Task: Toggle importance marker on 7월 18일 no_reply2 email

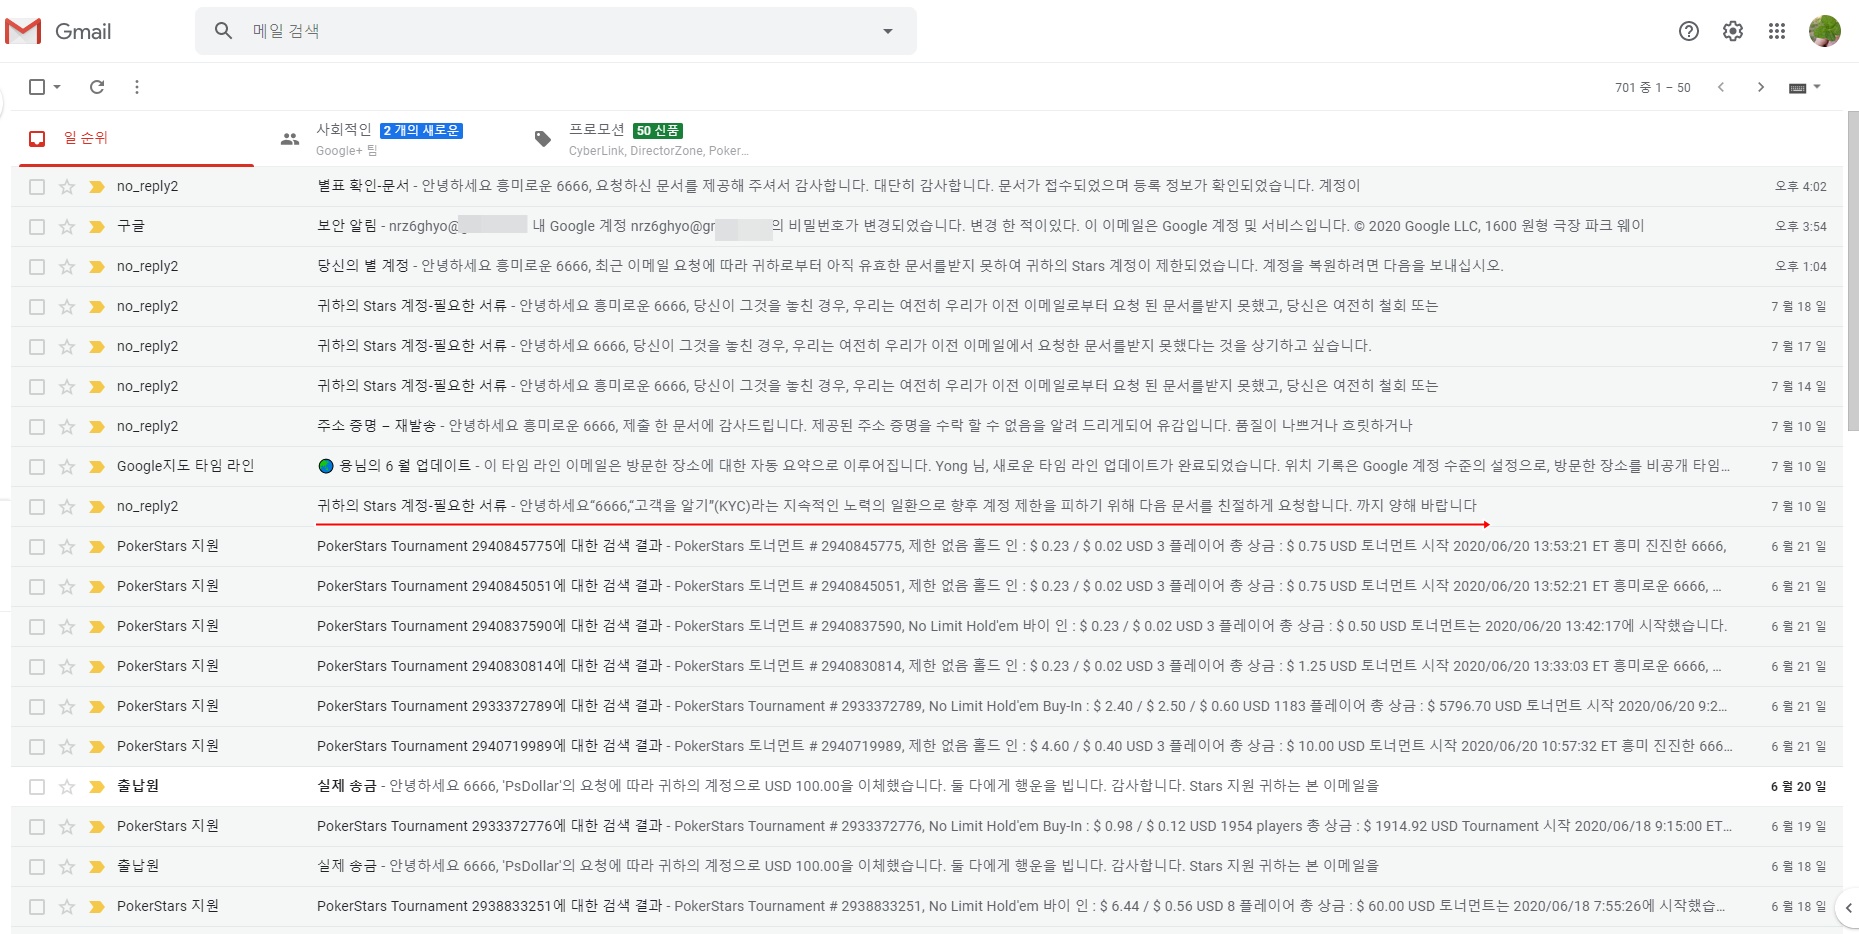Action: (97, 306)
